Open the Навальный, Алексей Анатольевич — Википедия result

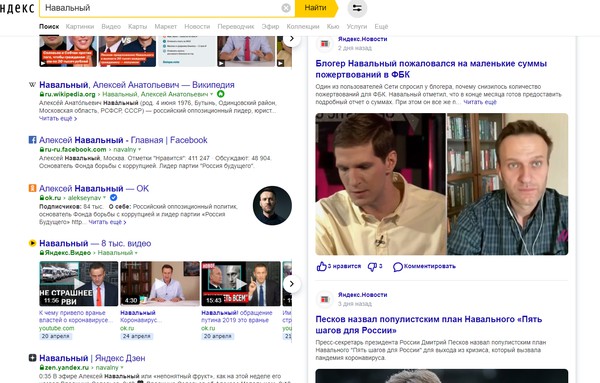137,85
